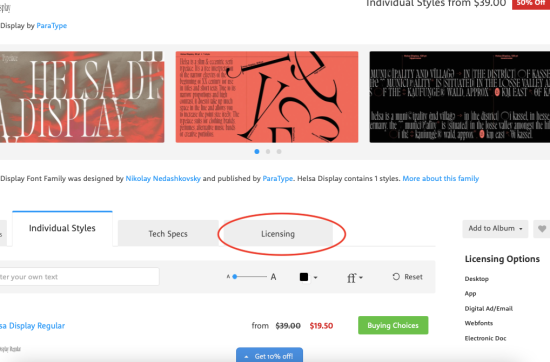Click the small A size icon
The image size is (550, 362).
point(228,277)
